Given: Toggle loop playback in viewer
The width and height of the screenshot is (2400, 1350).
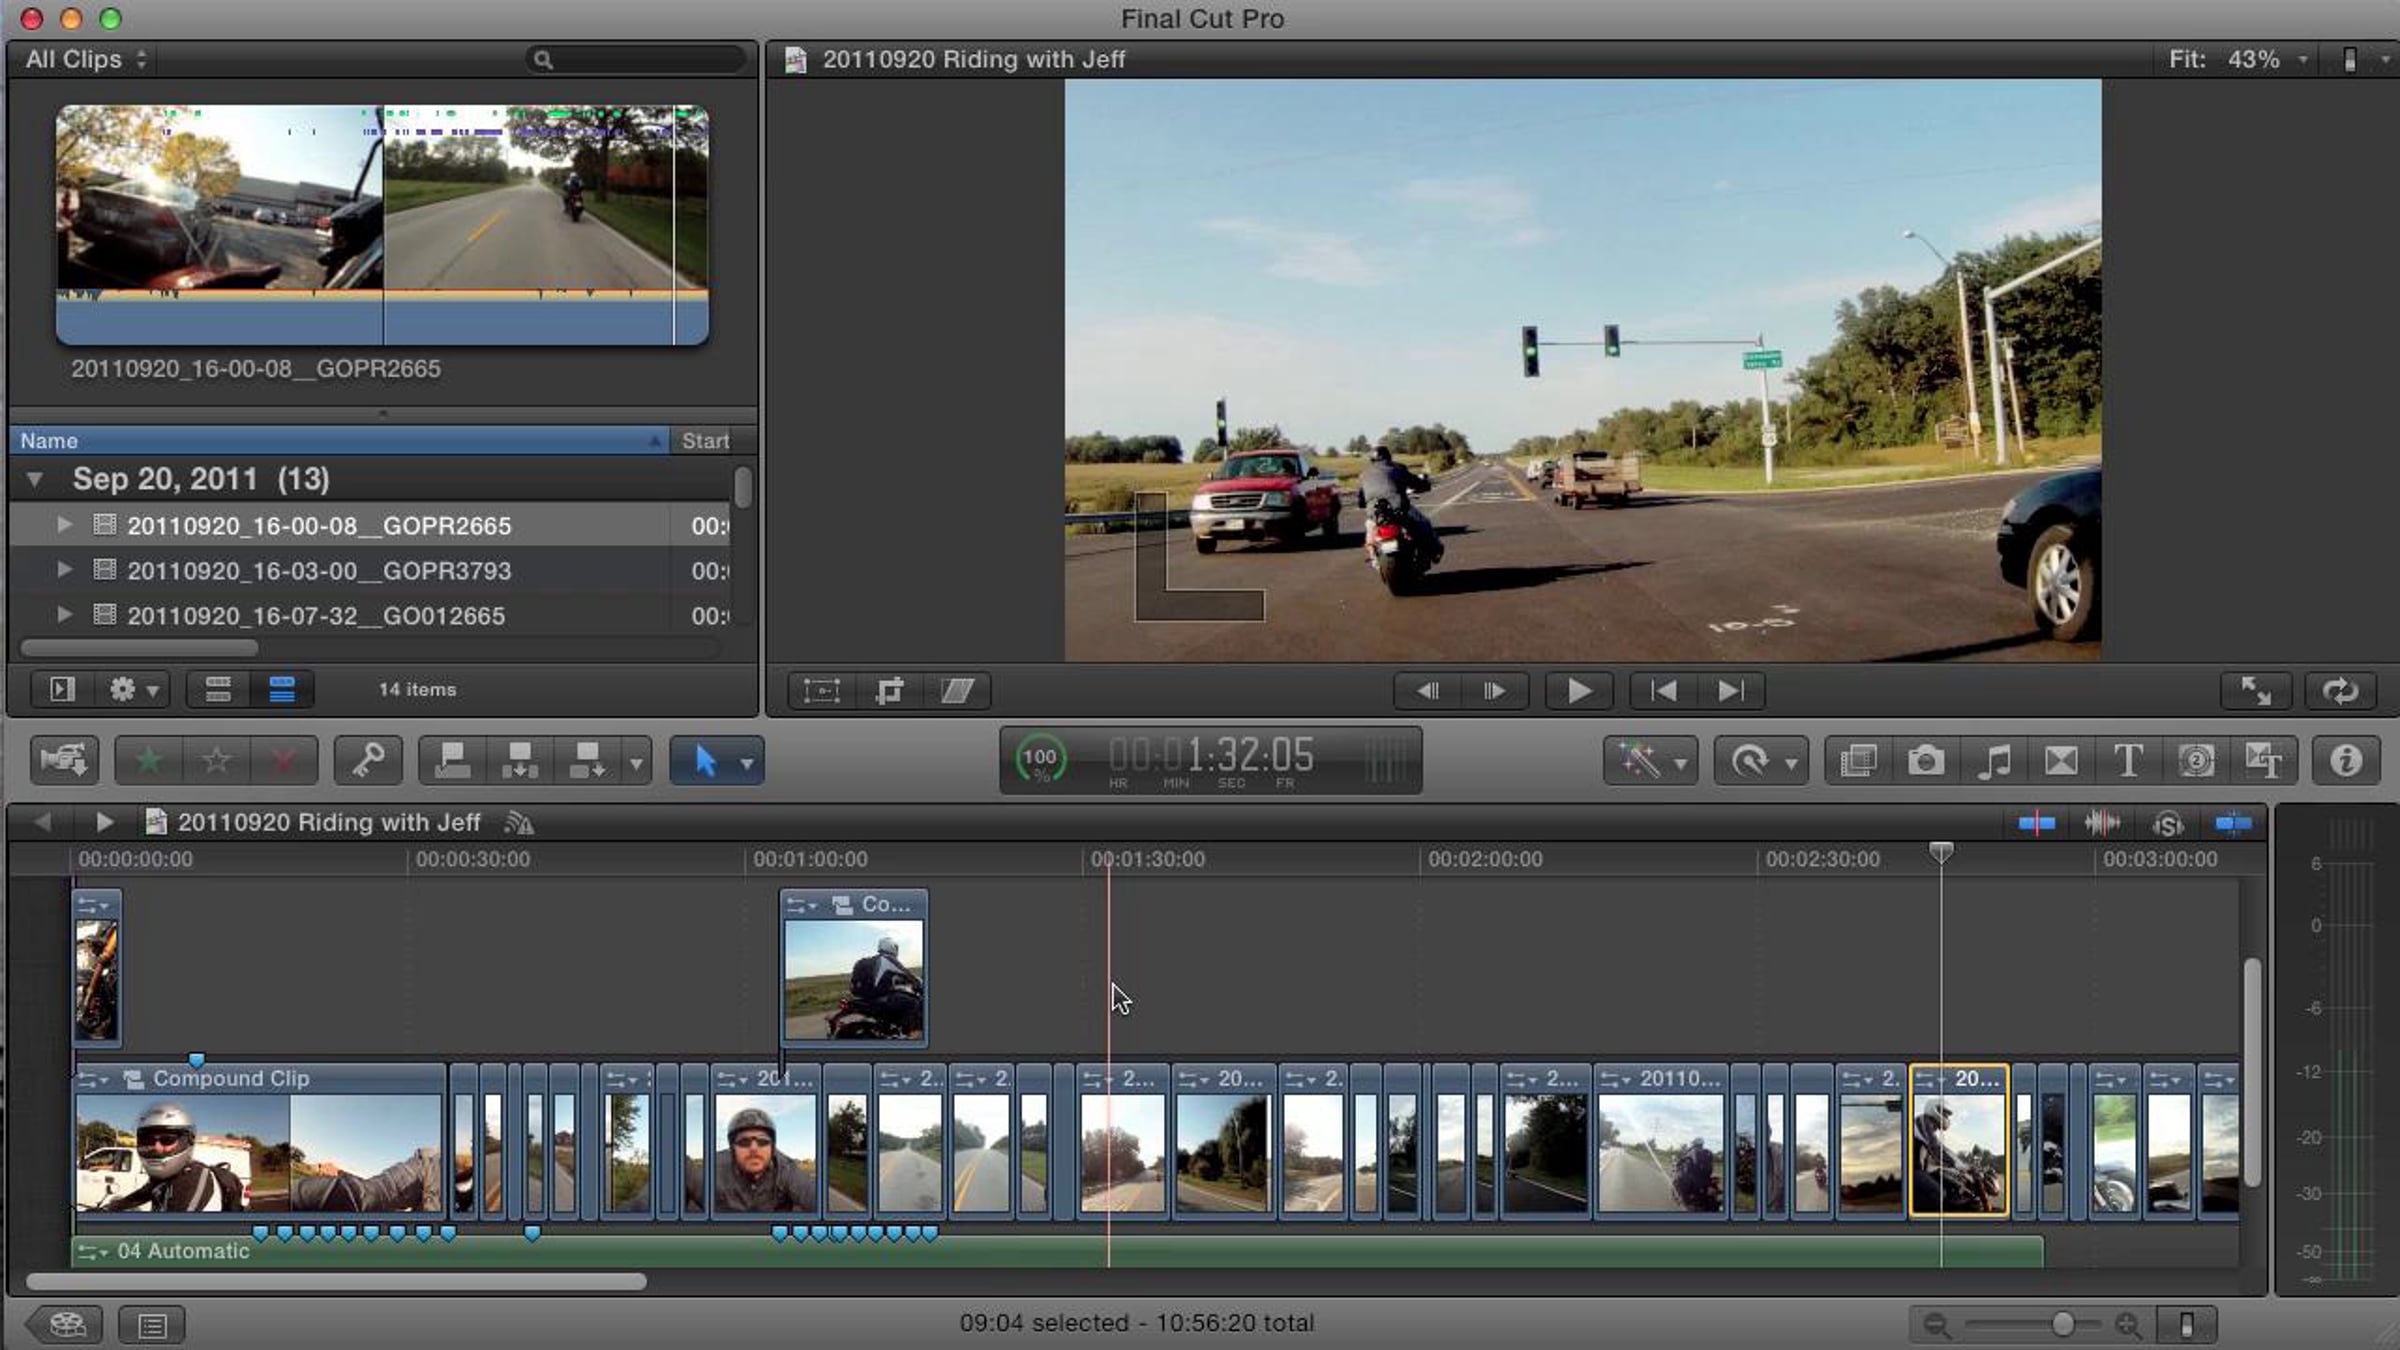Looking at the screenshot, I should pos(2340,691).
